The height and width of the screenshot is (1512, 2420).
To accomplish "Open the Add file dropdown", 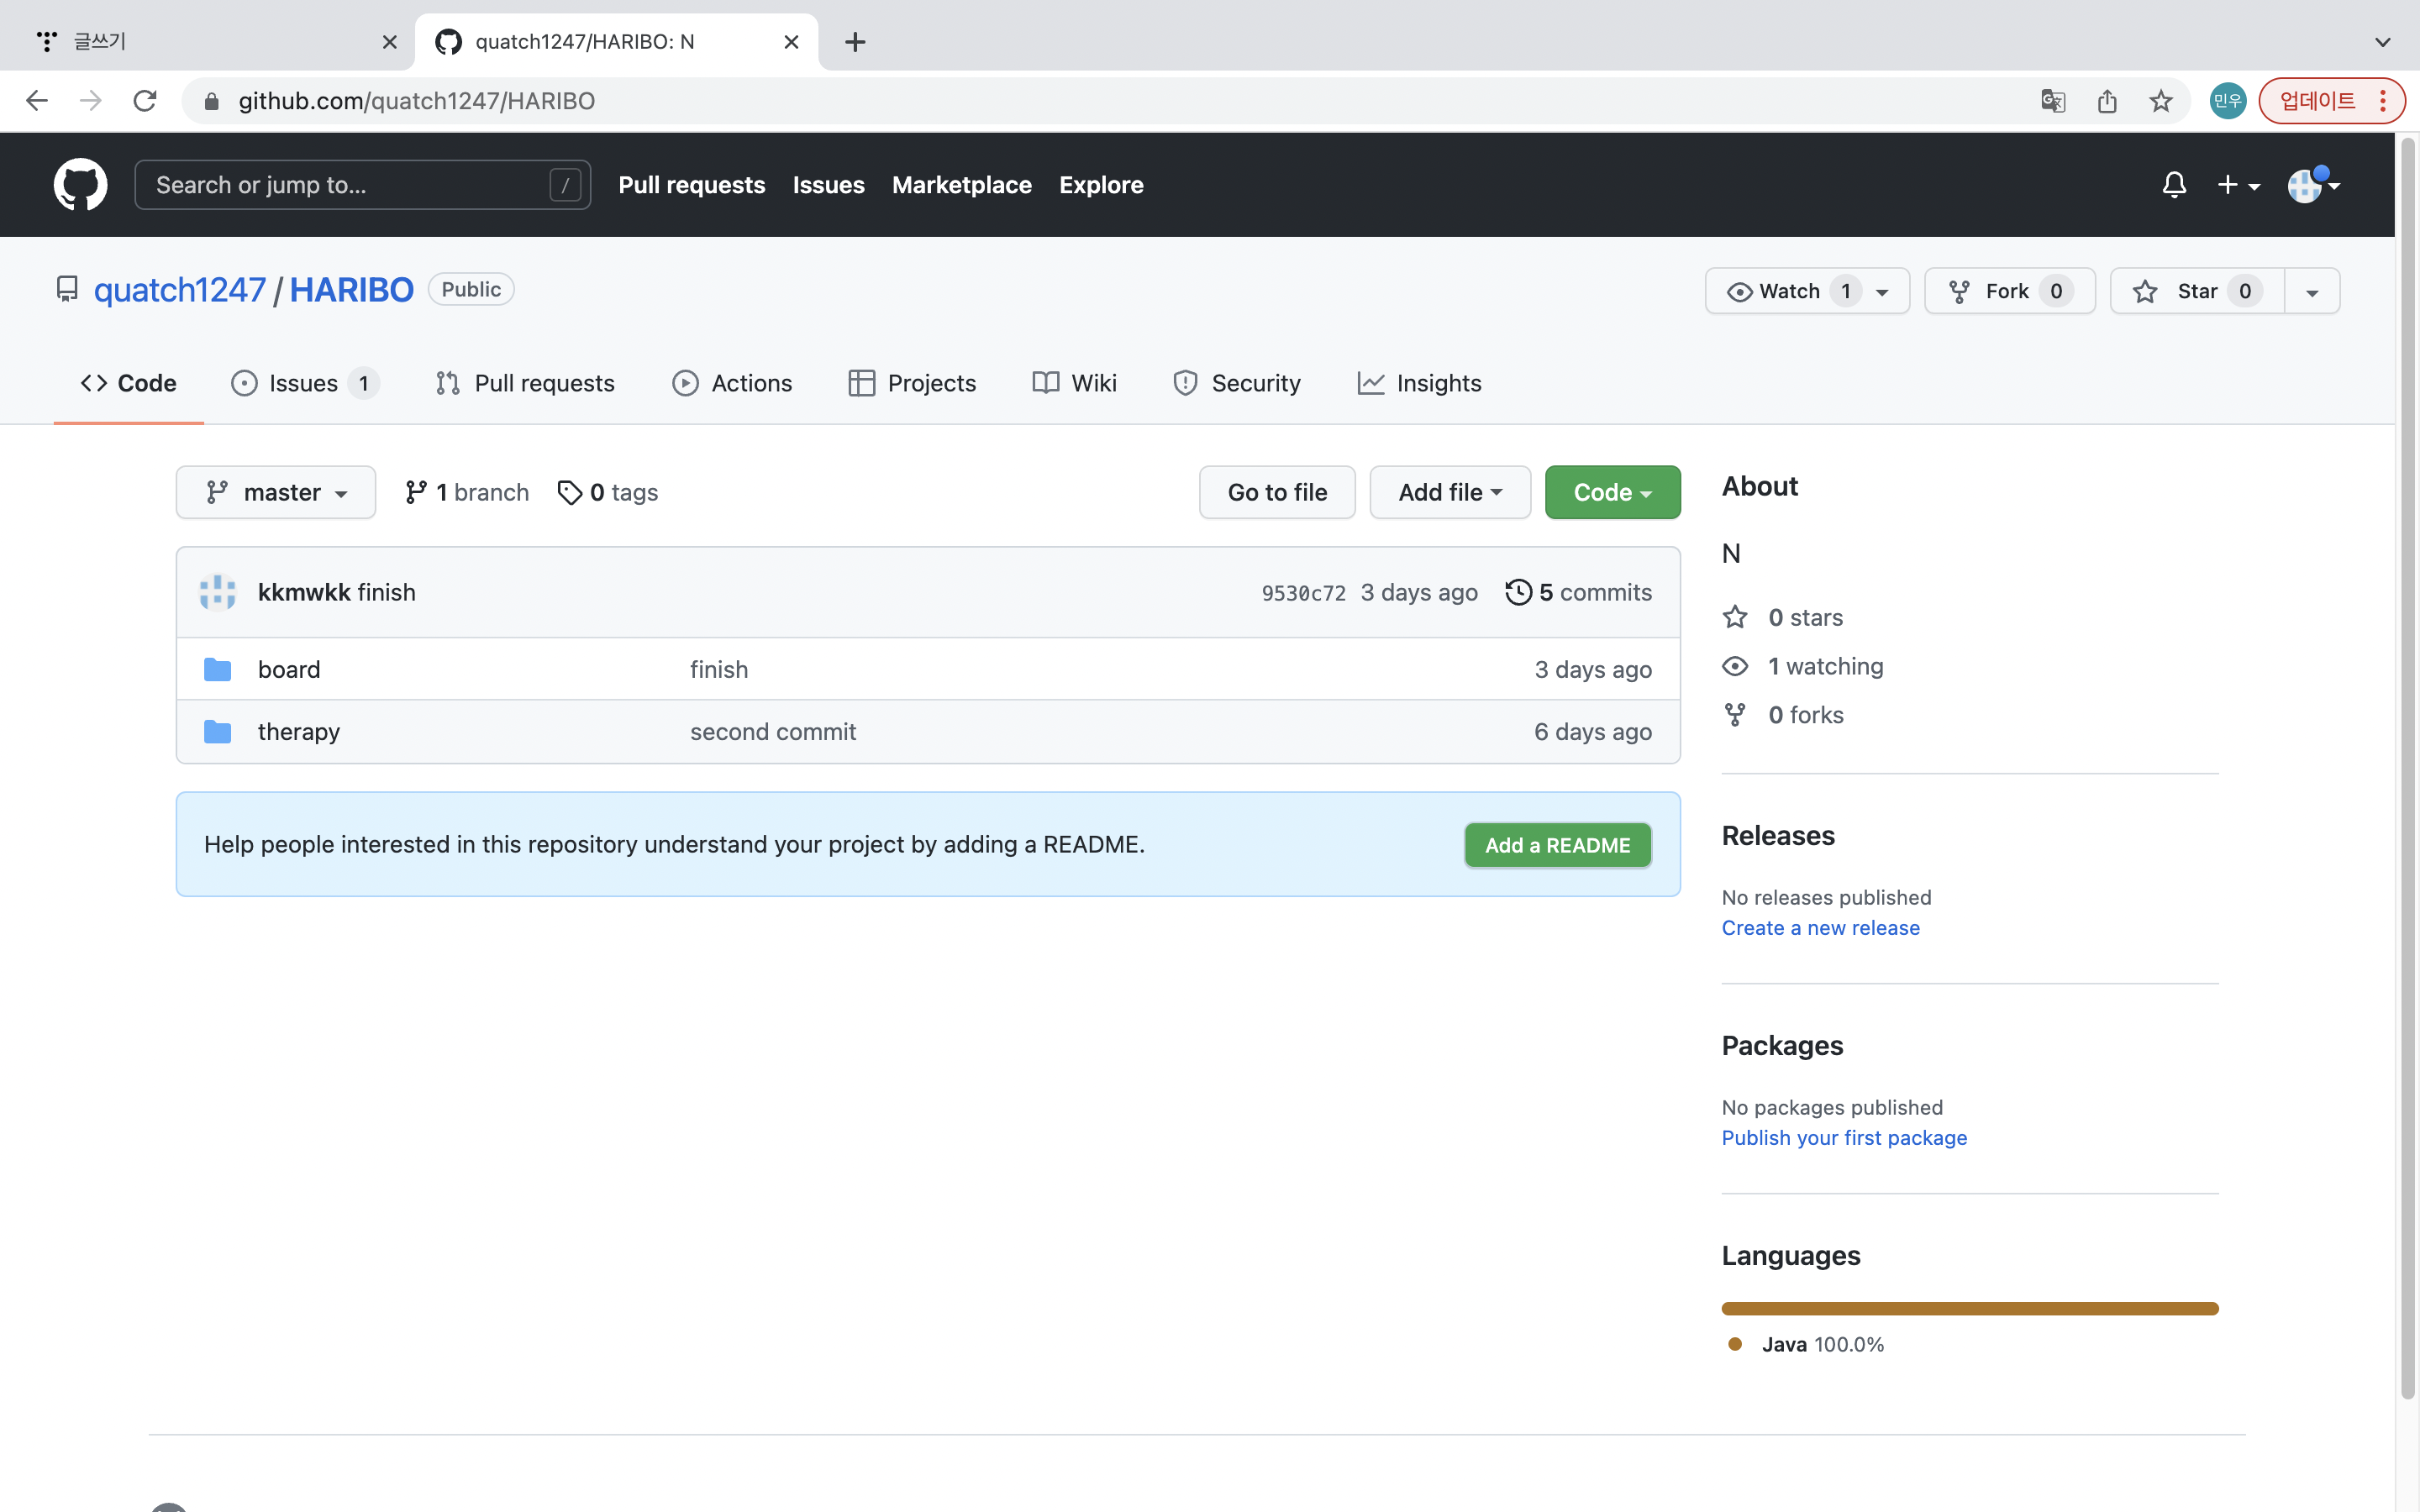I will pos(1449,492).
